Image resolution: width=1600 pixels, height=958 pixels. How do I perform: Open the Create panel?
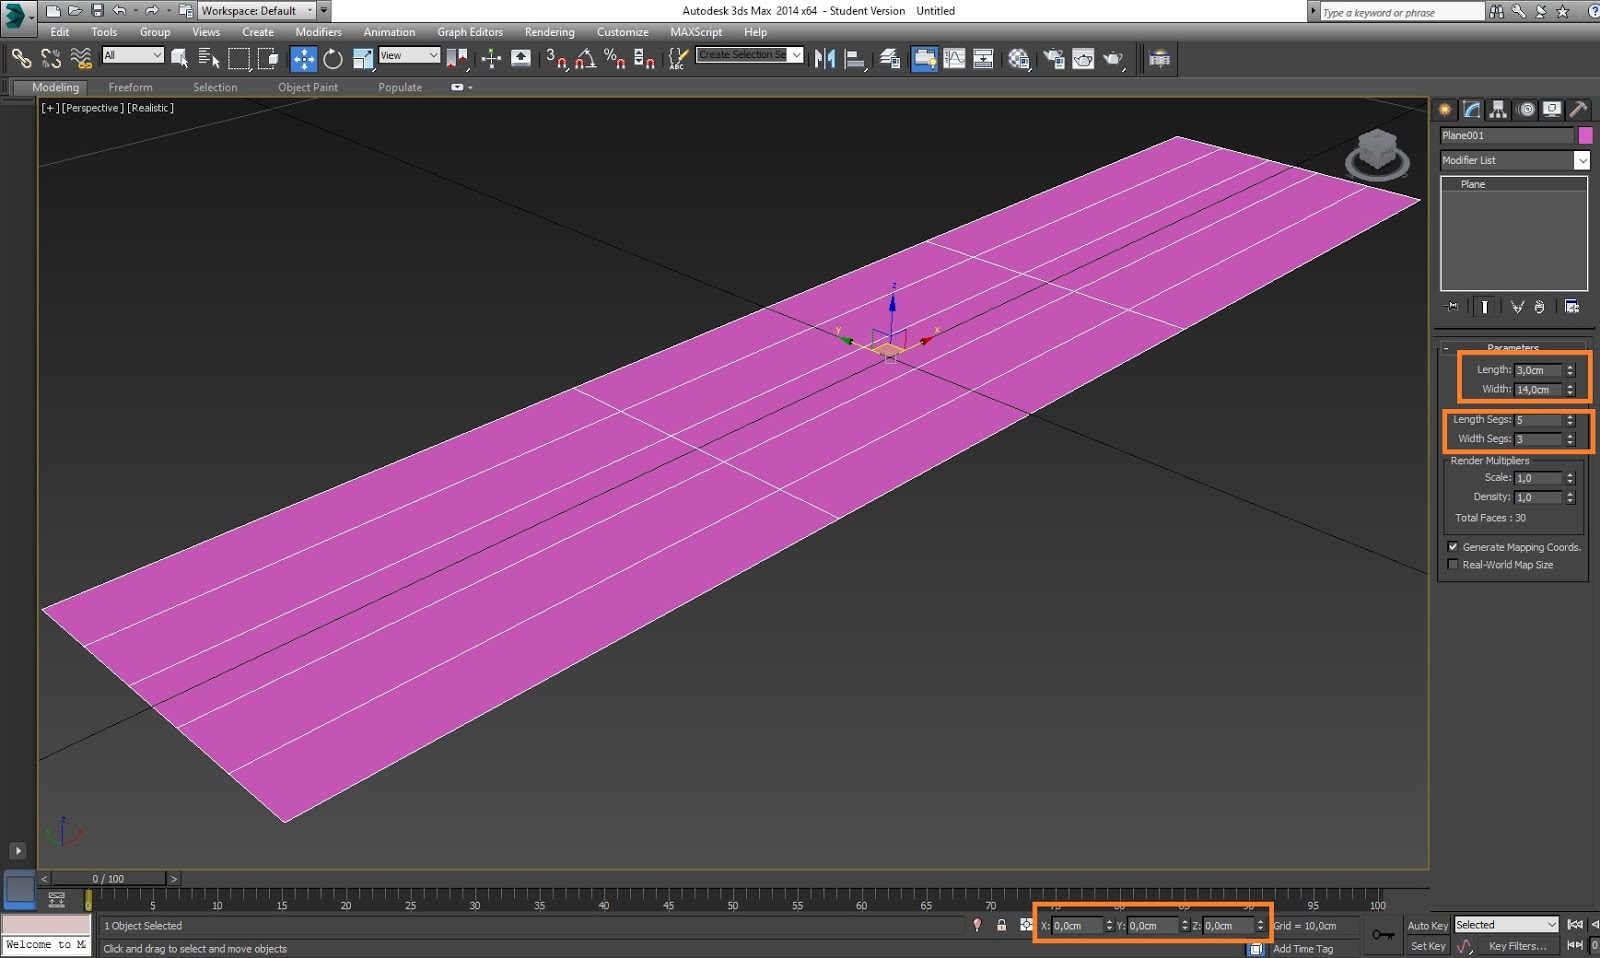pyautogui.click(x=1444, y=110)
